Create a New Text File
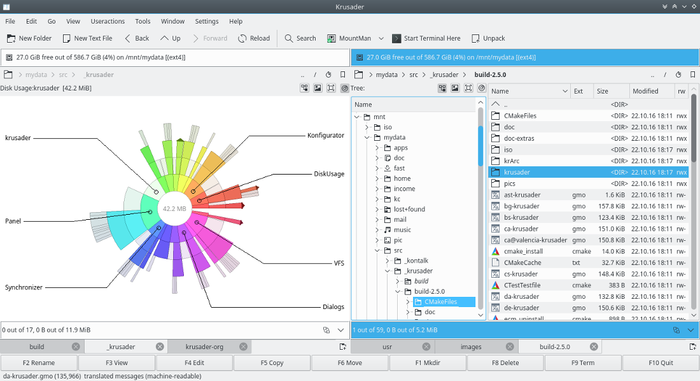This screenshot has height=381, width=700. [x=88, y=38]
